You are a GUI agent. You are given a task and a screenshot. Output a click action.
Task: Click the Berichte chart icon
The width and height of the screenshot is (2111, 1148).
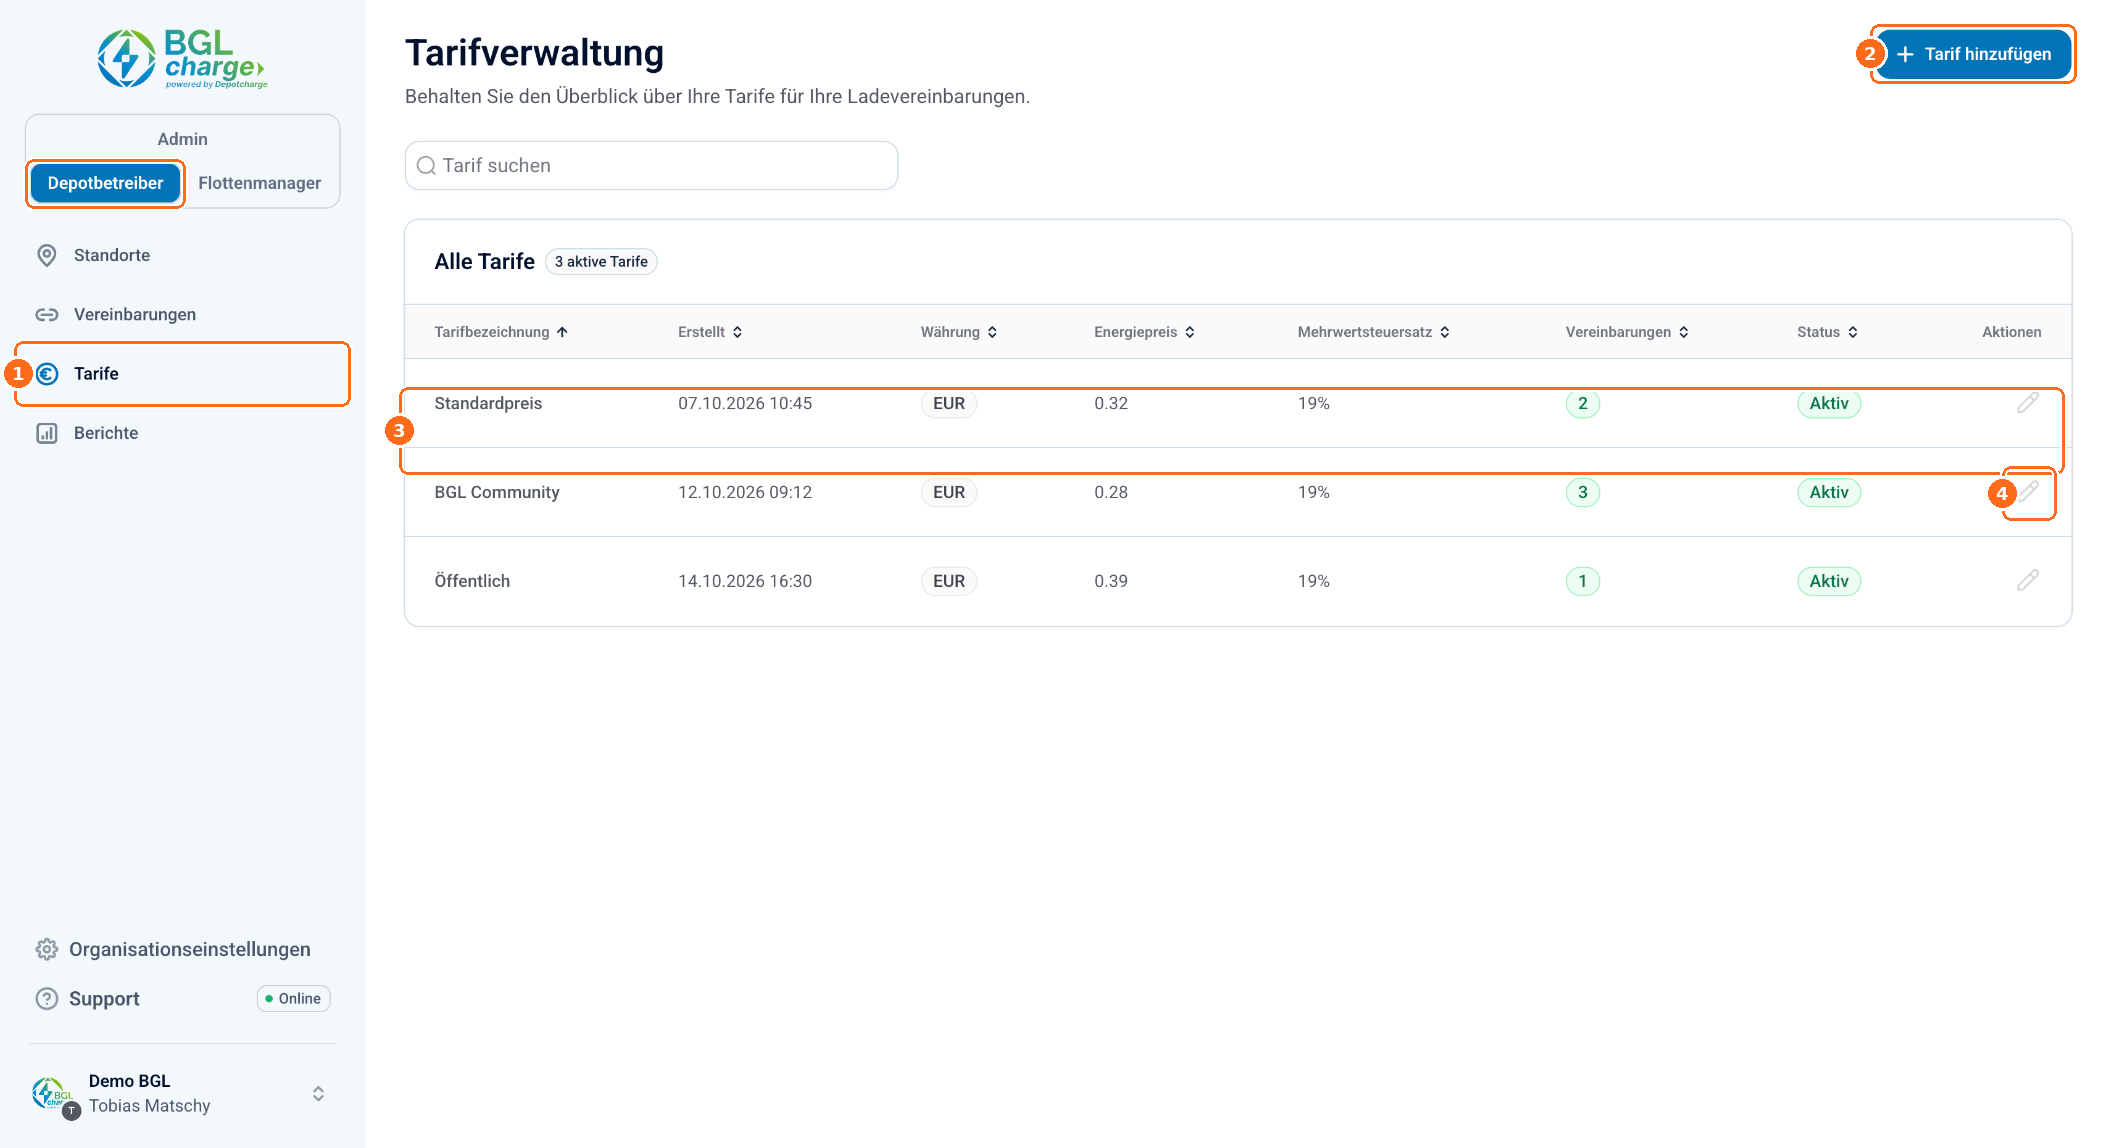(47, 433)
